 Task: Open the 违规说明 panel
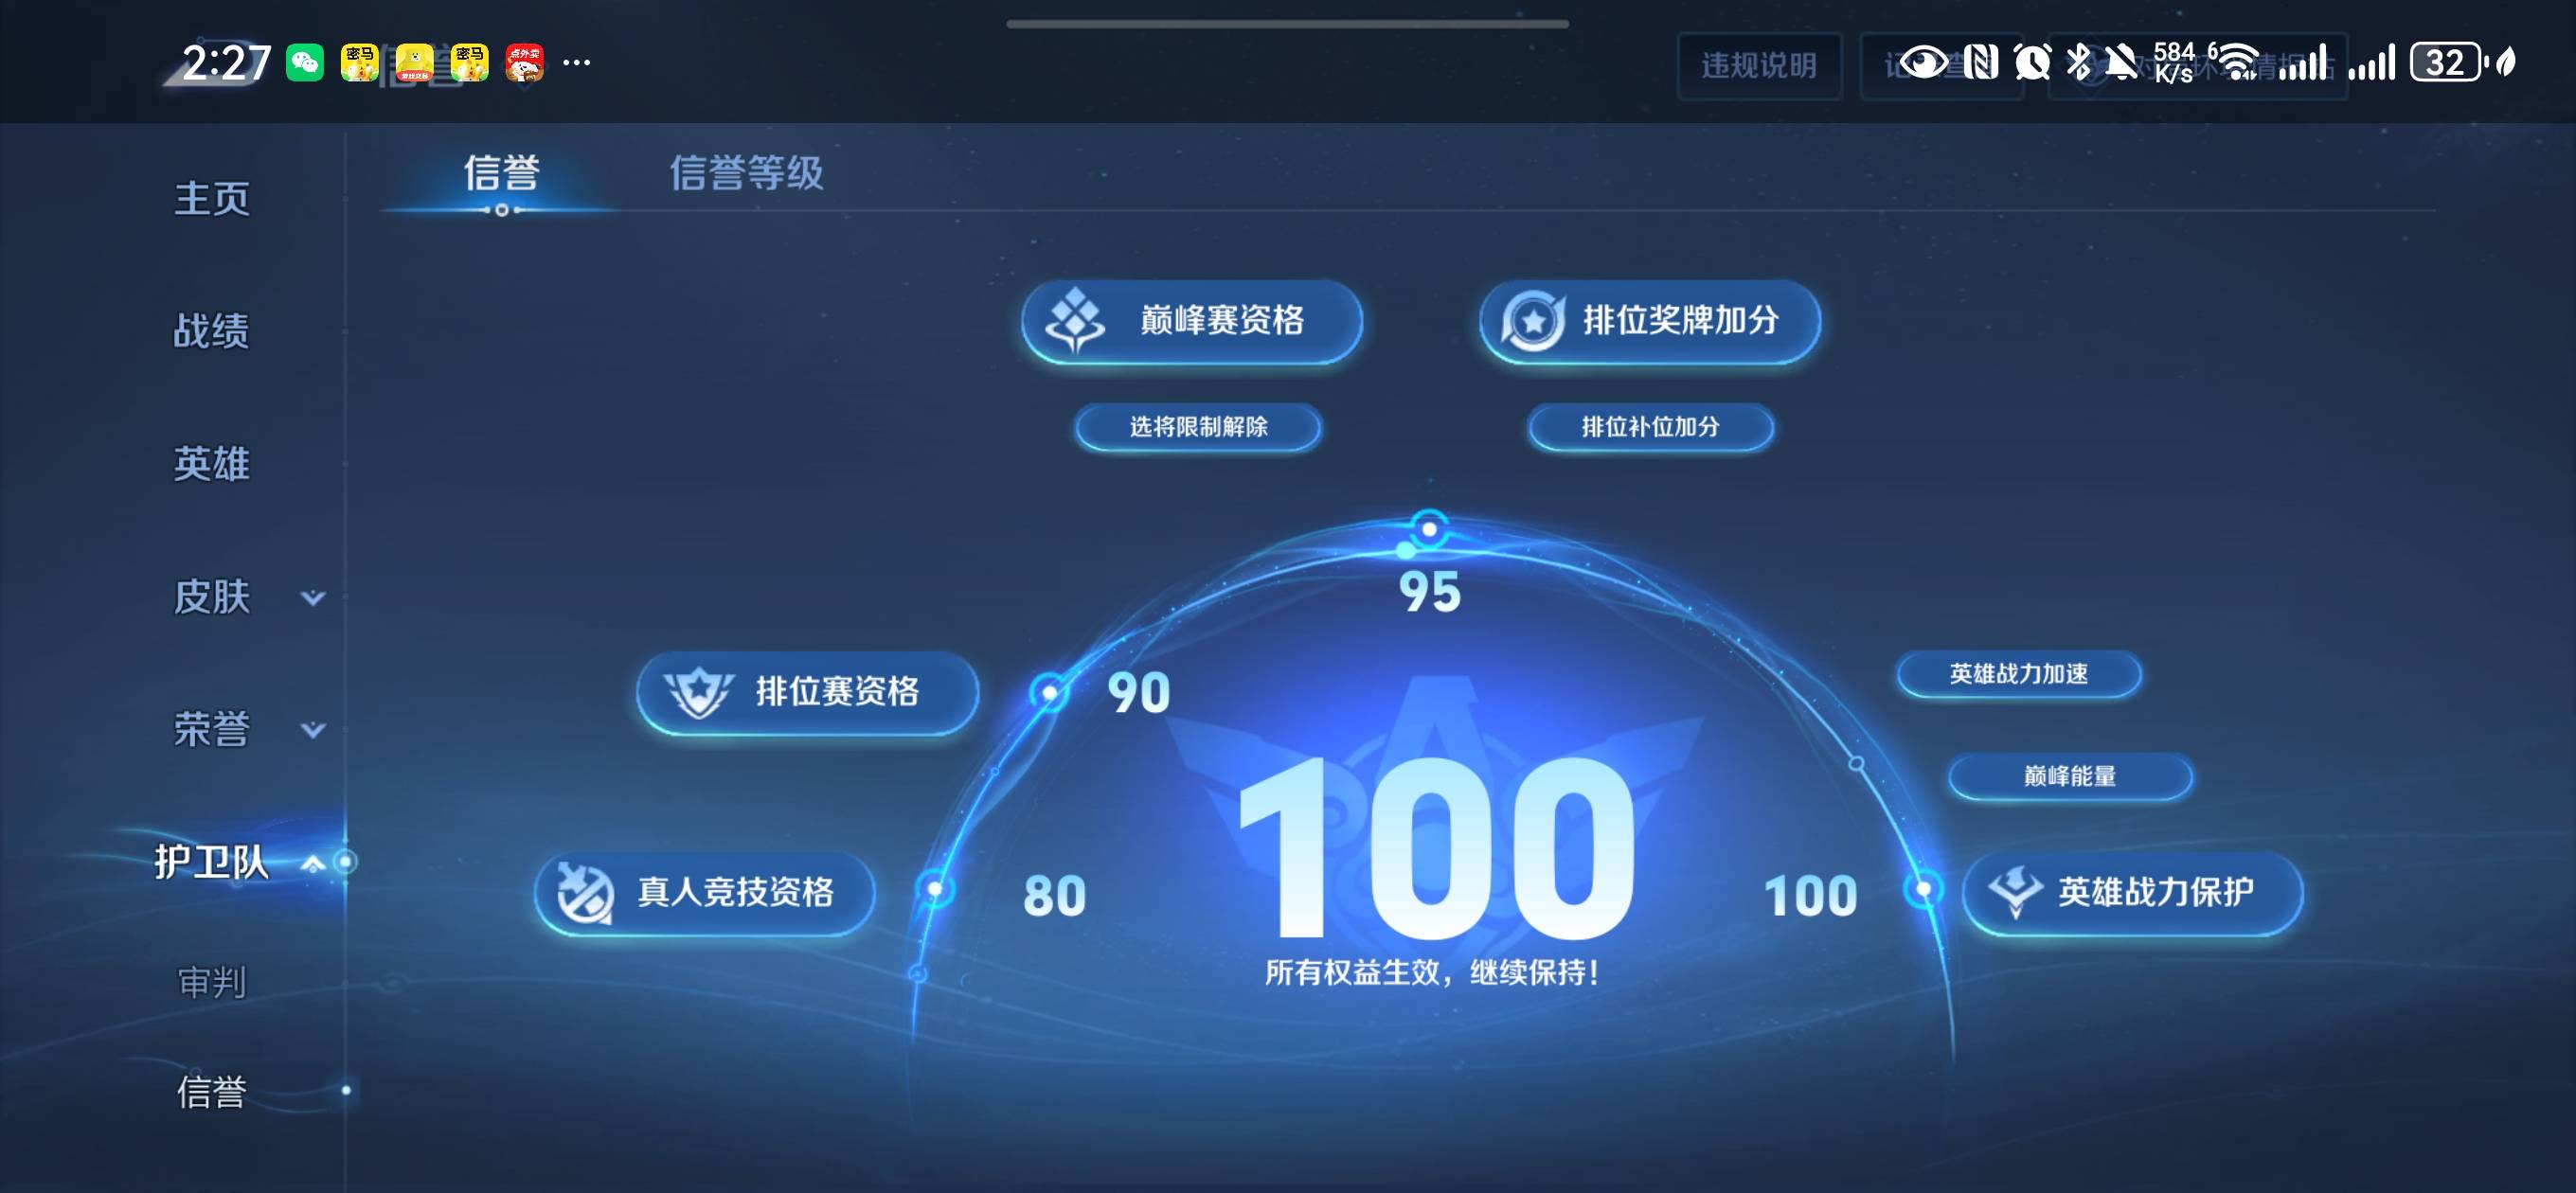1758,67
